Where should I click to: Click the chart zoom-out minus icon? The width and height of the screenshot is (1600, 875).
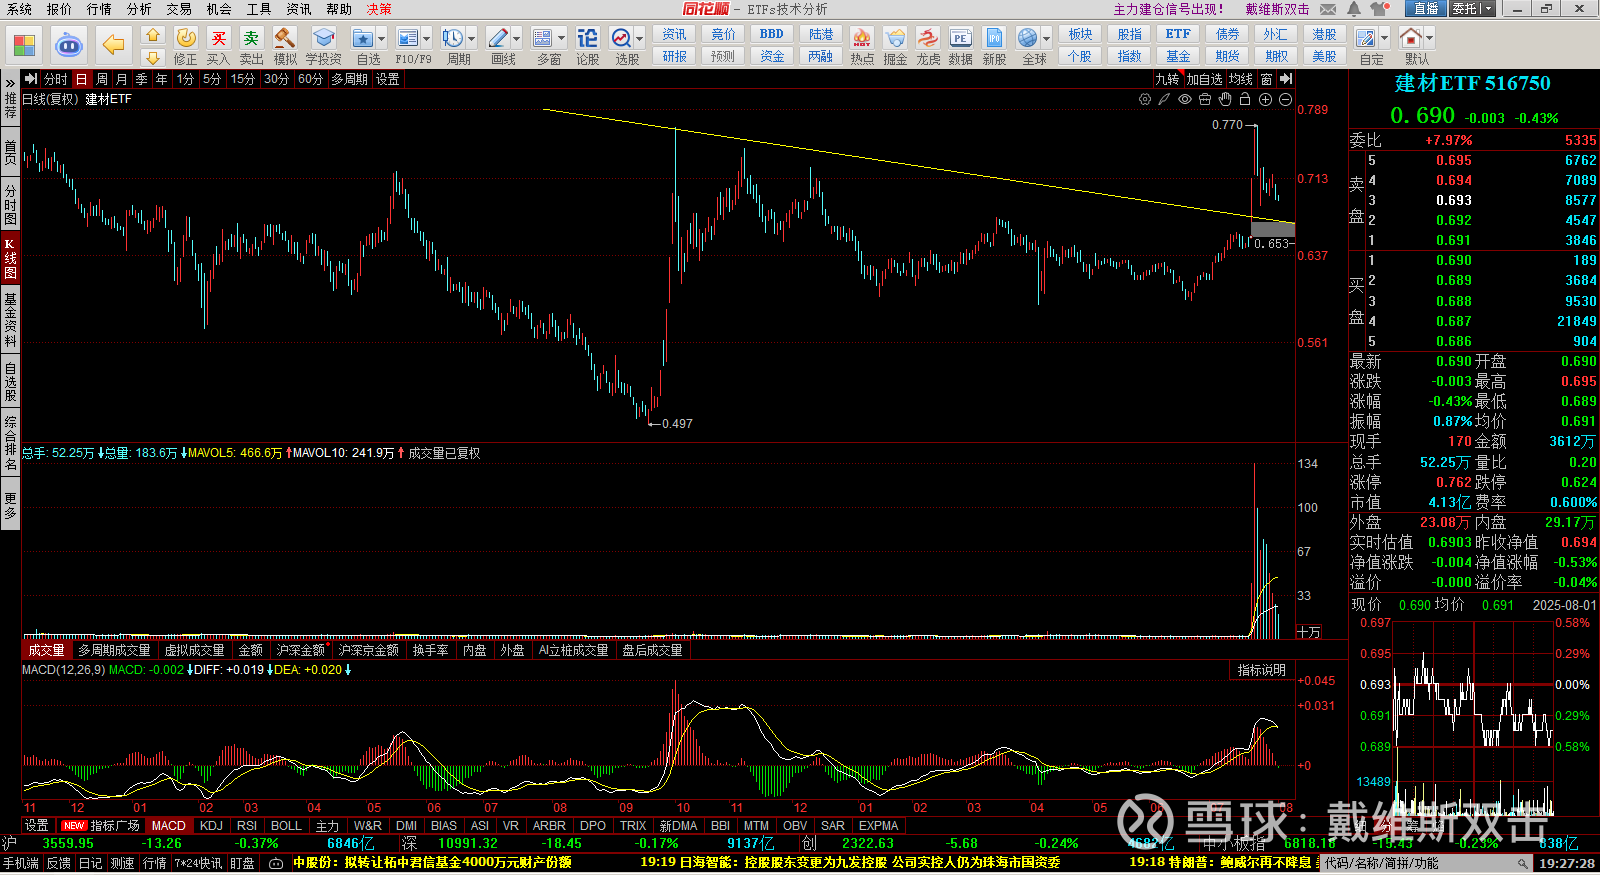click(1285, 99)
